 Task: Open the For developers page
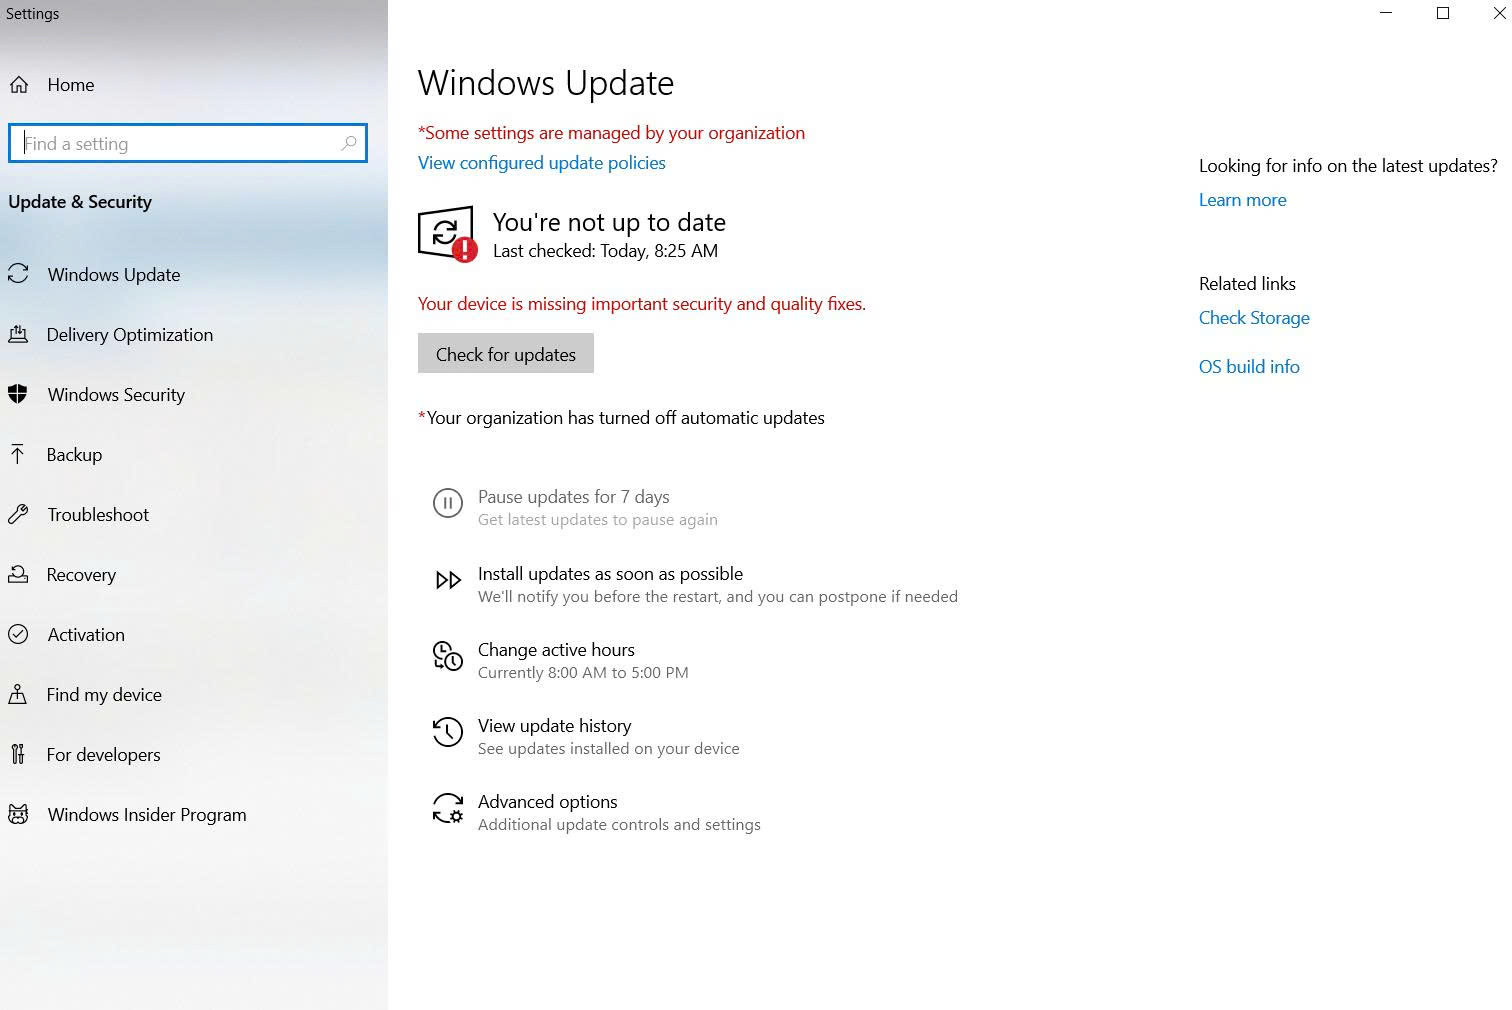click(x=103, y=754)
